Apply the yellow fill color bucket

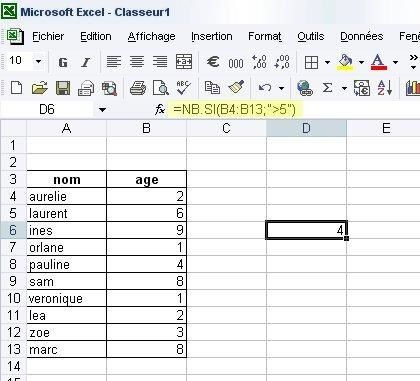345,62
